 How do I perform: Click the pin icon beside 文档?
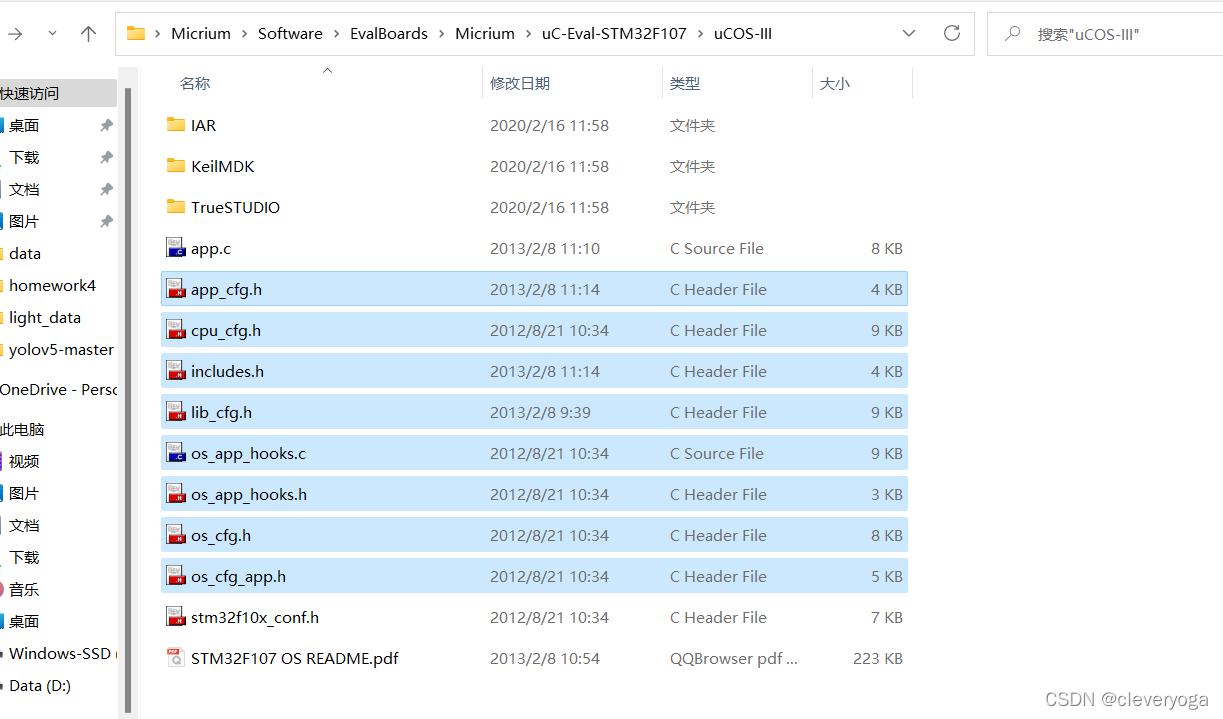click(106, 189)
